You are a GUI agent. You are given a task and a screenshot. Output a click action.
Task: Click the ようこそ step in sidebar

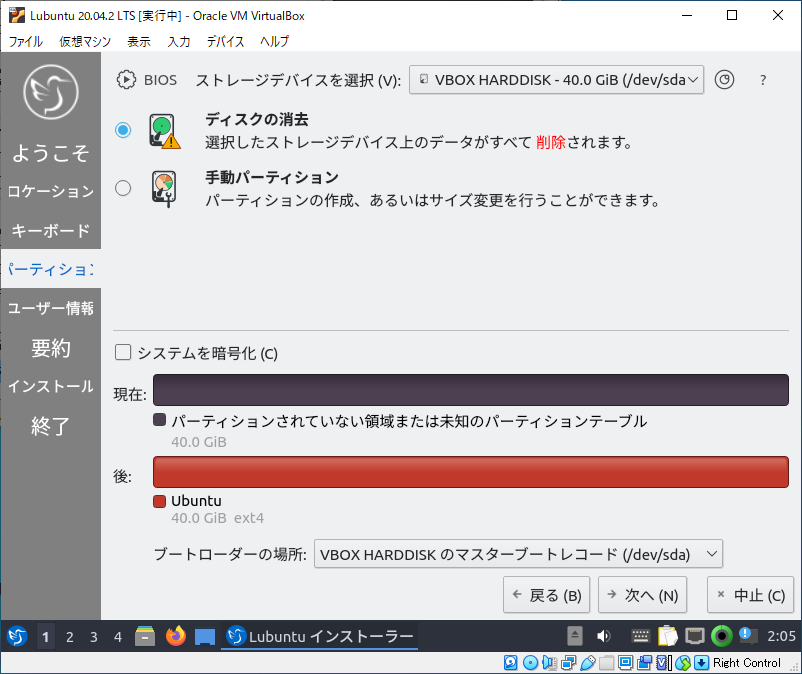[51, 152]
